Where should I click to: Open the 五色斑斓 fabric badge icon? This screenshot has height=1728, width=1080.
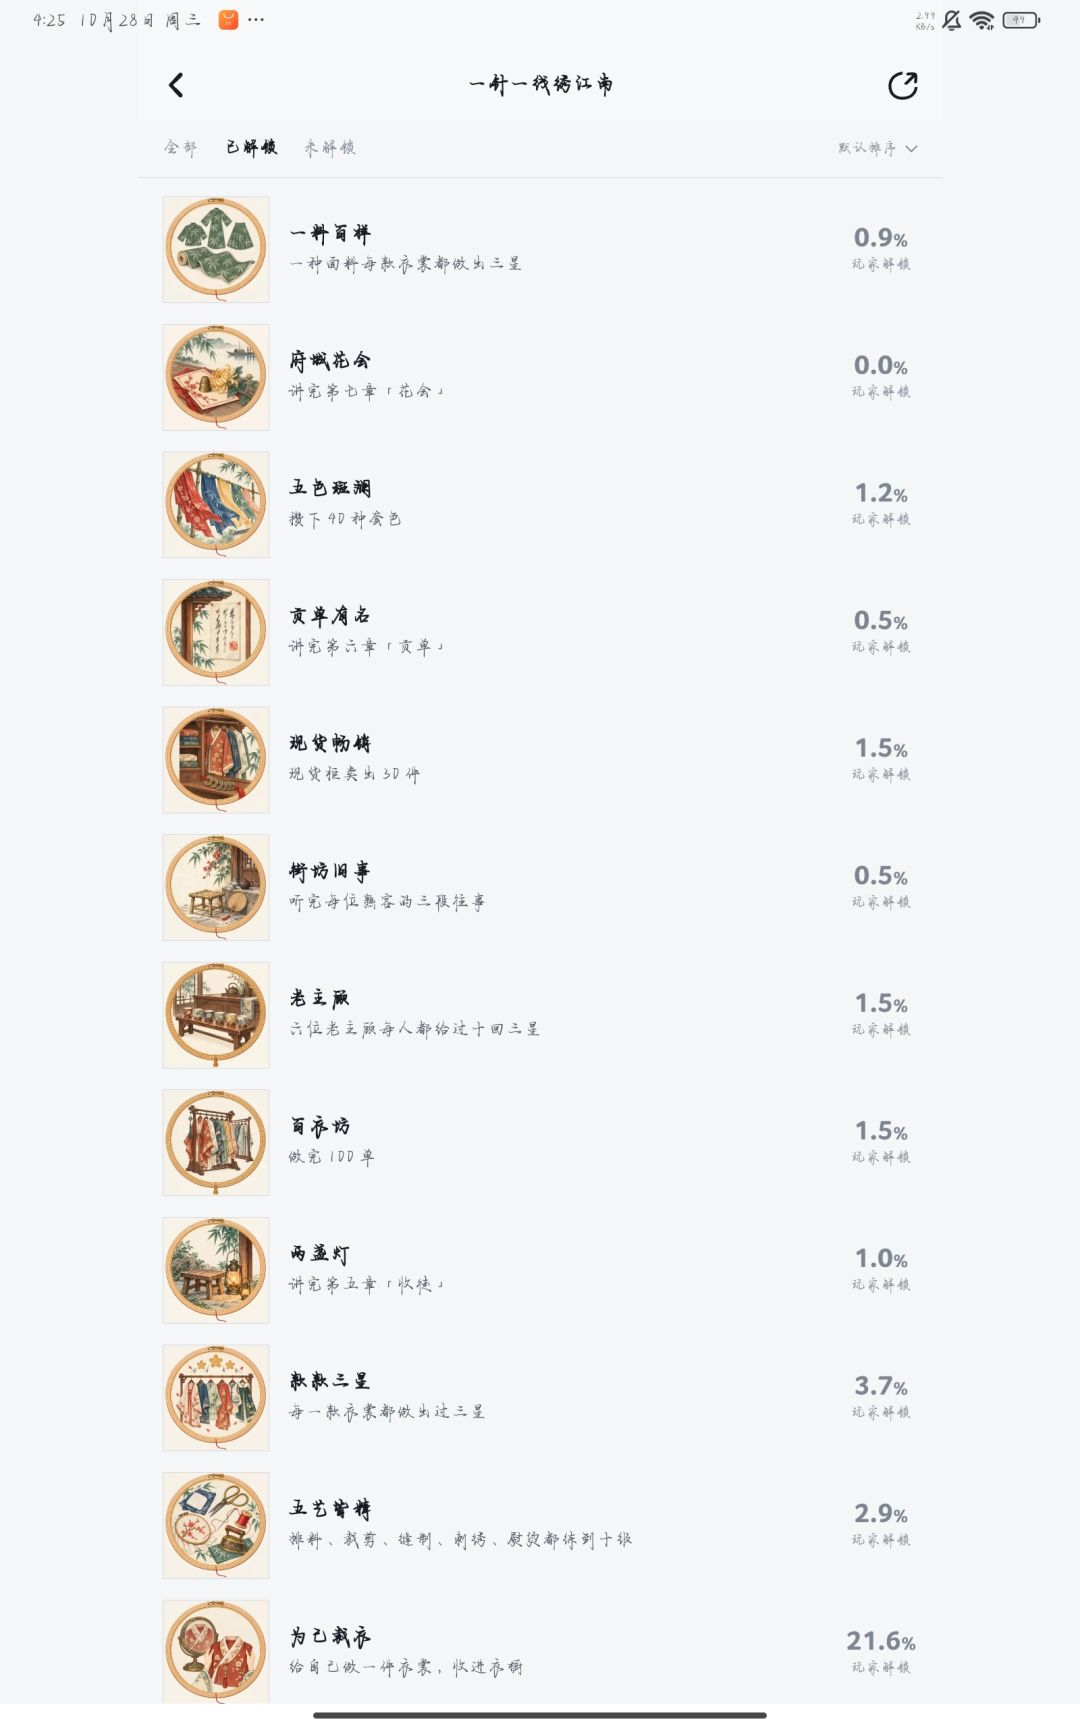click(x=216, y=504)
